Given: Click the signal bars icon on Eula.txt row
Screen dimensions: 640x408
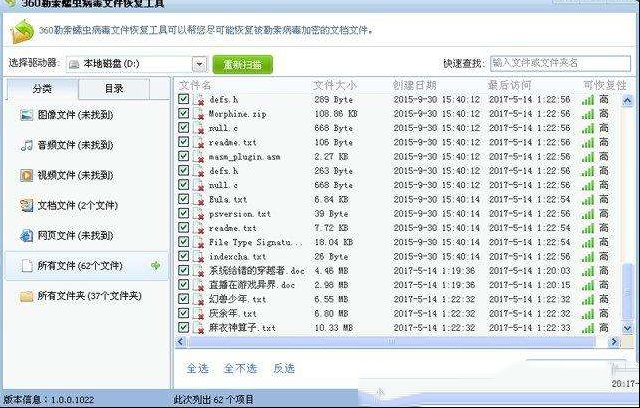Looking at the screenshot, I should click(x=588, y=200).
